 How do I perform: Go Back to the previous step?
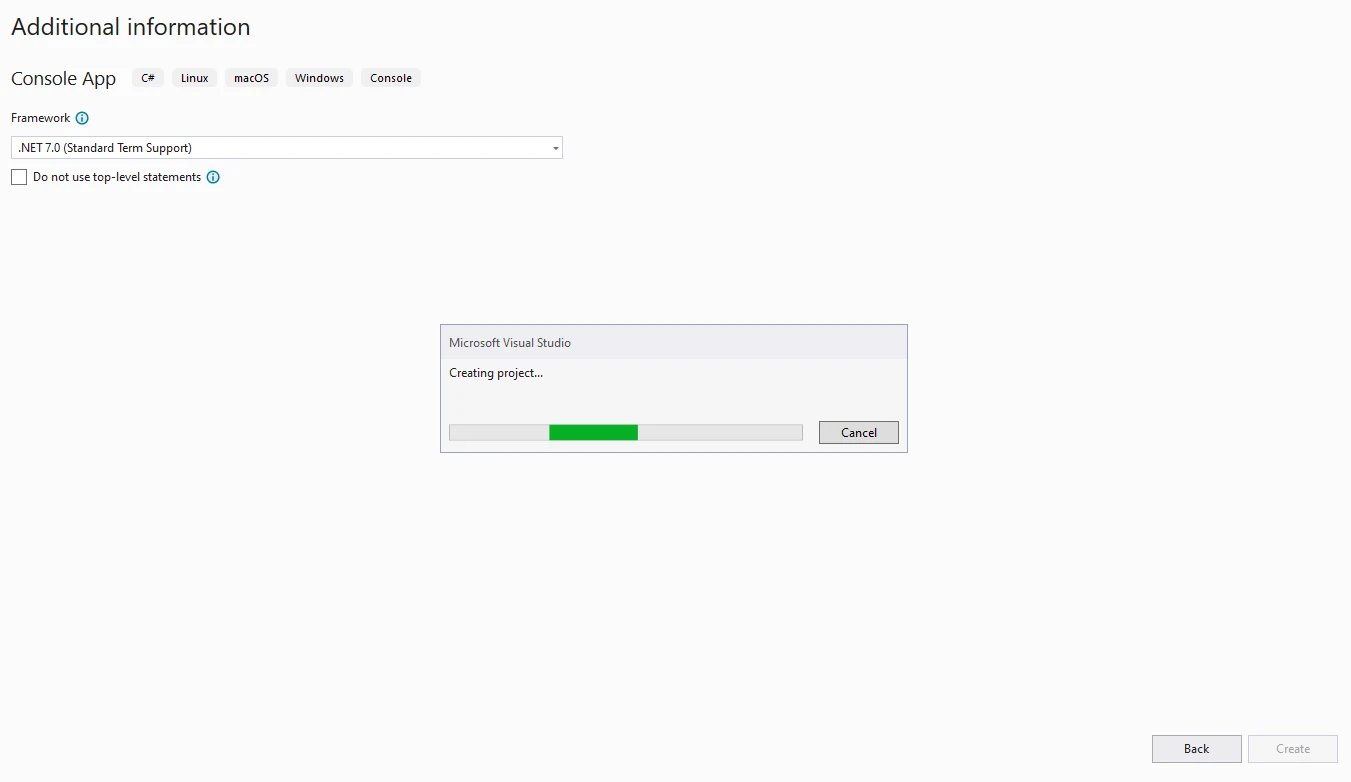(x=1196, y=749)
